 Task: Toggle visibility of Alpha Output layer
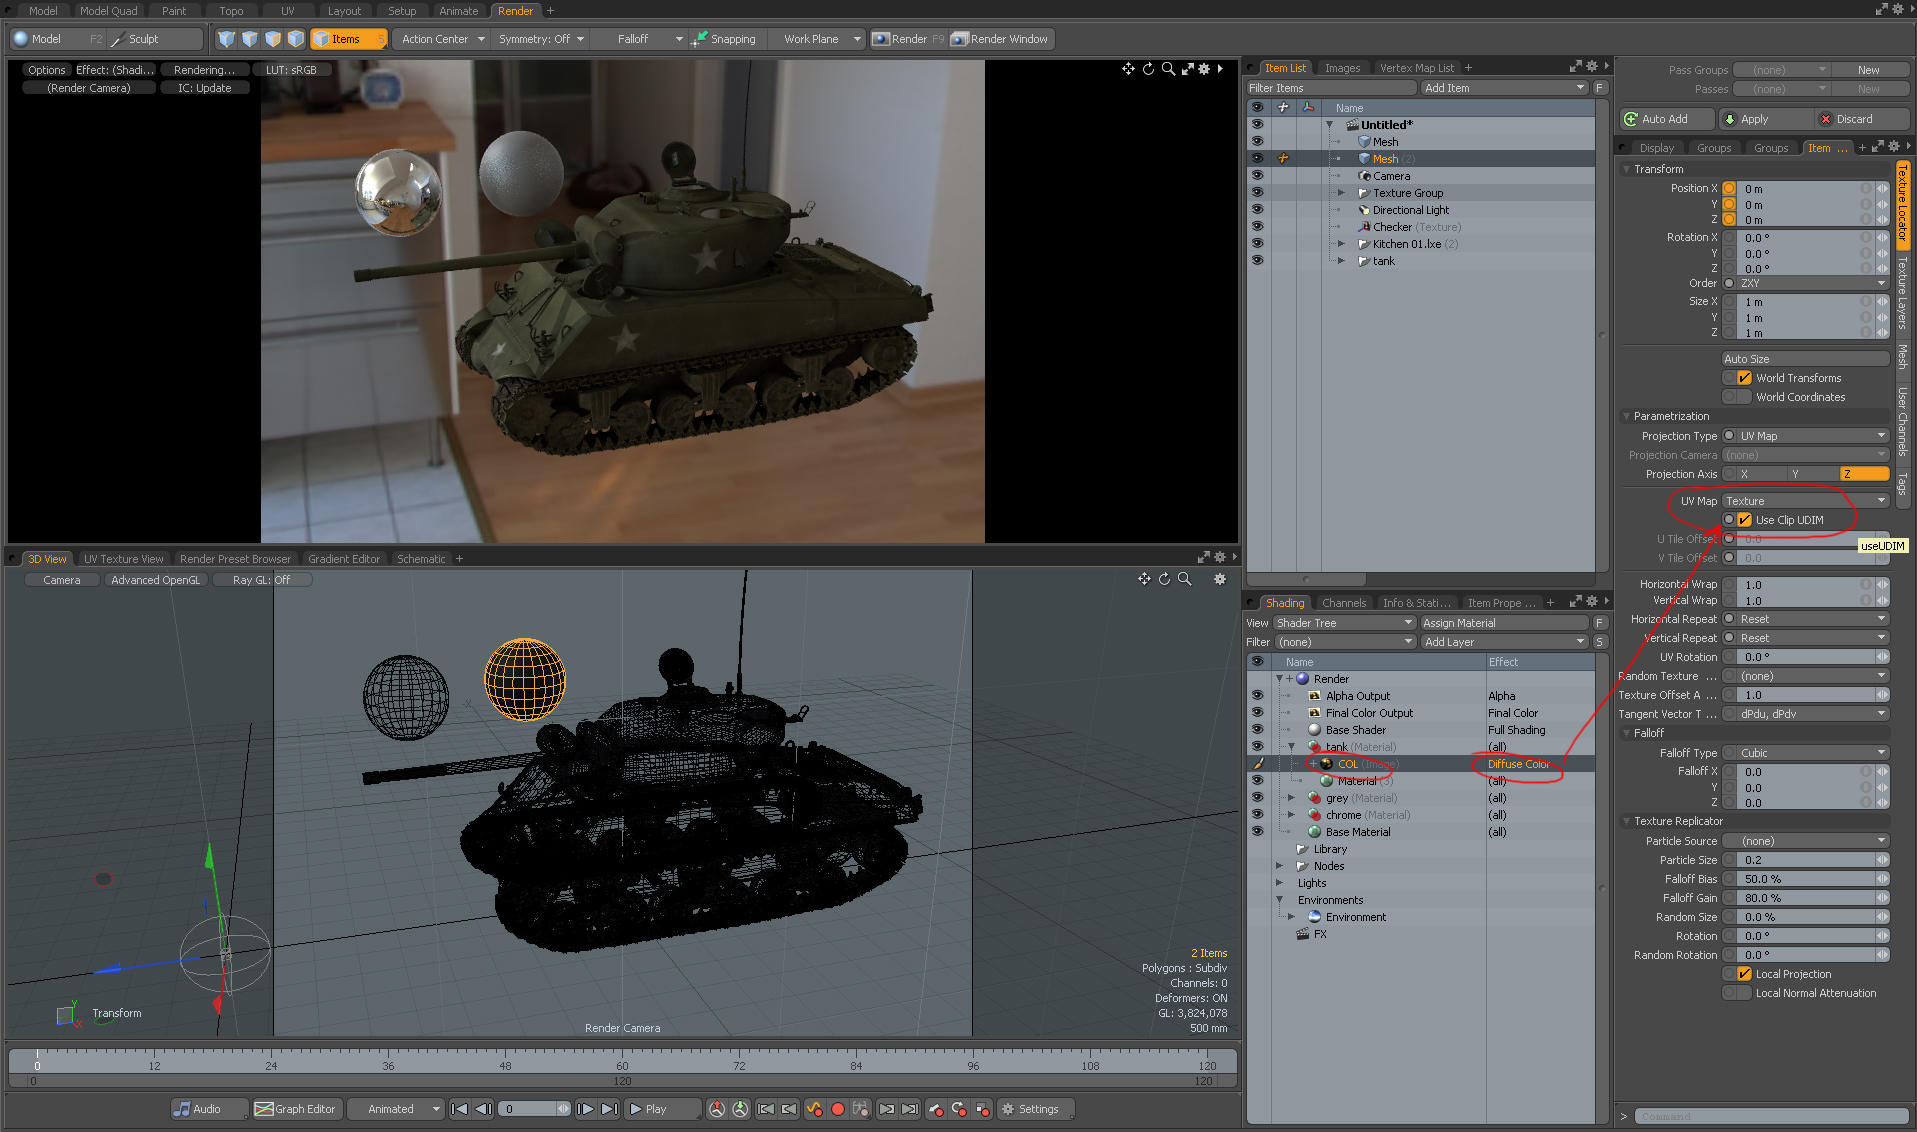(1257, 695)
